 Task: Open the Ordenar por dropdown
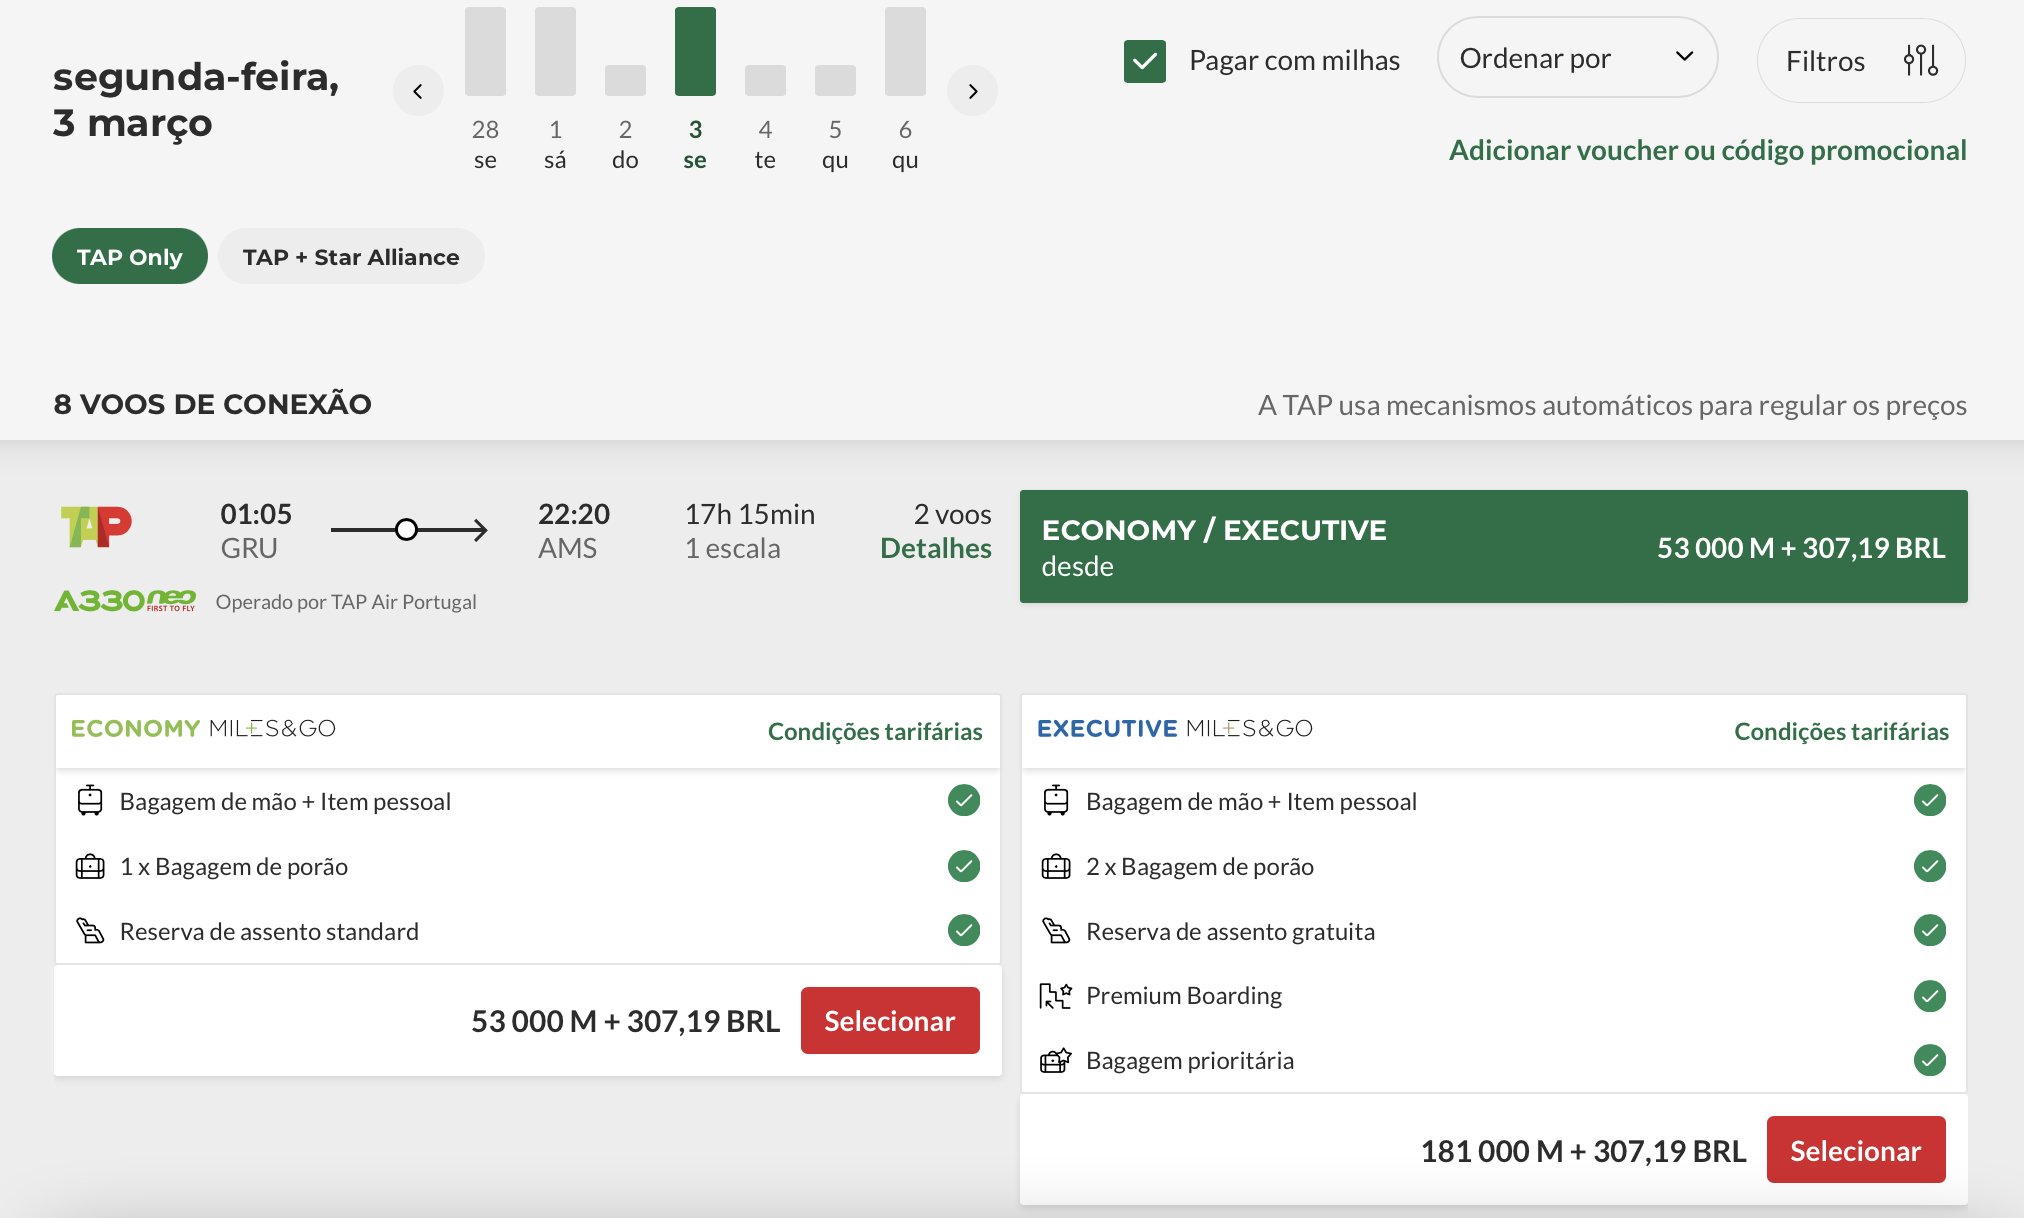pyautogui.click(x=1577, y=58)
